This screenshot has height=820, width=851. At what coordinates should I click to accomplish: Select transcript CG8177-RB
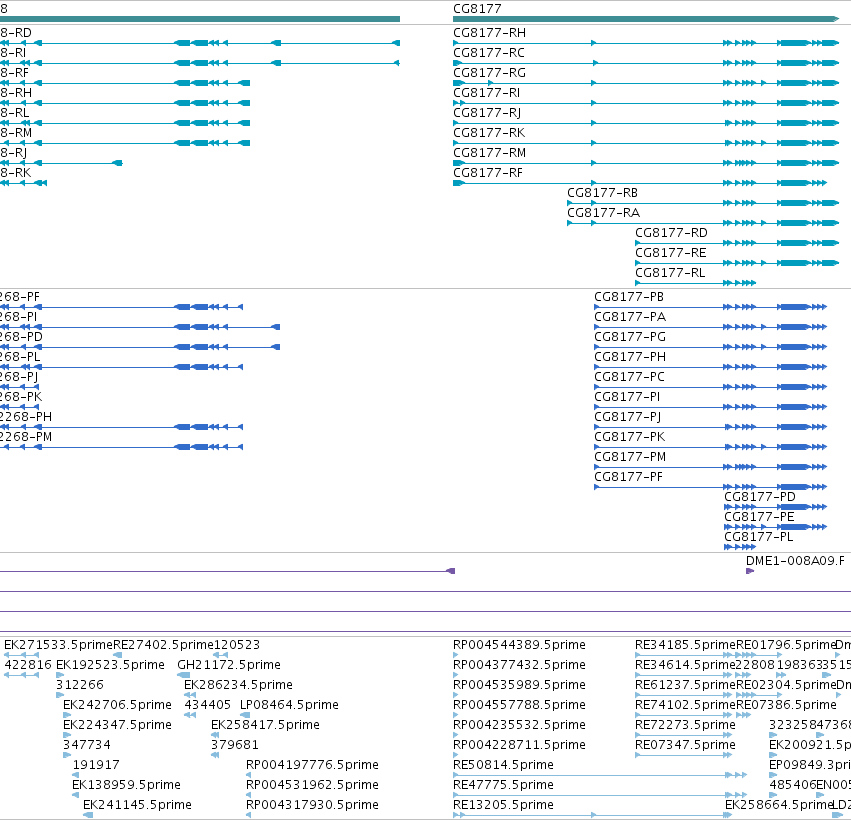(602, 193)
